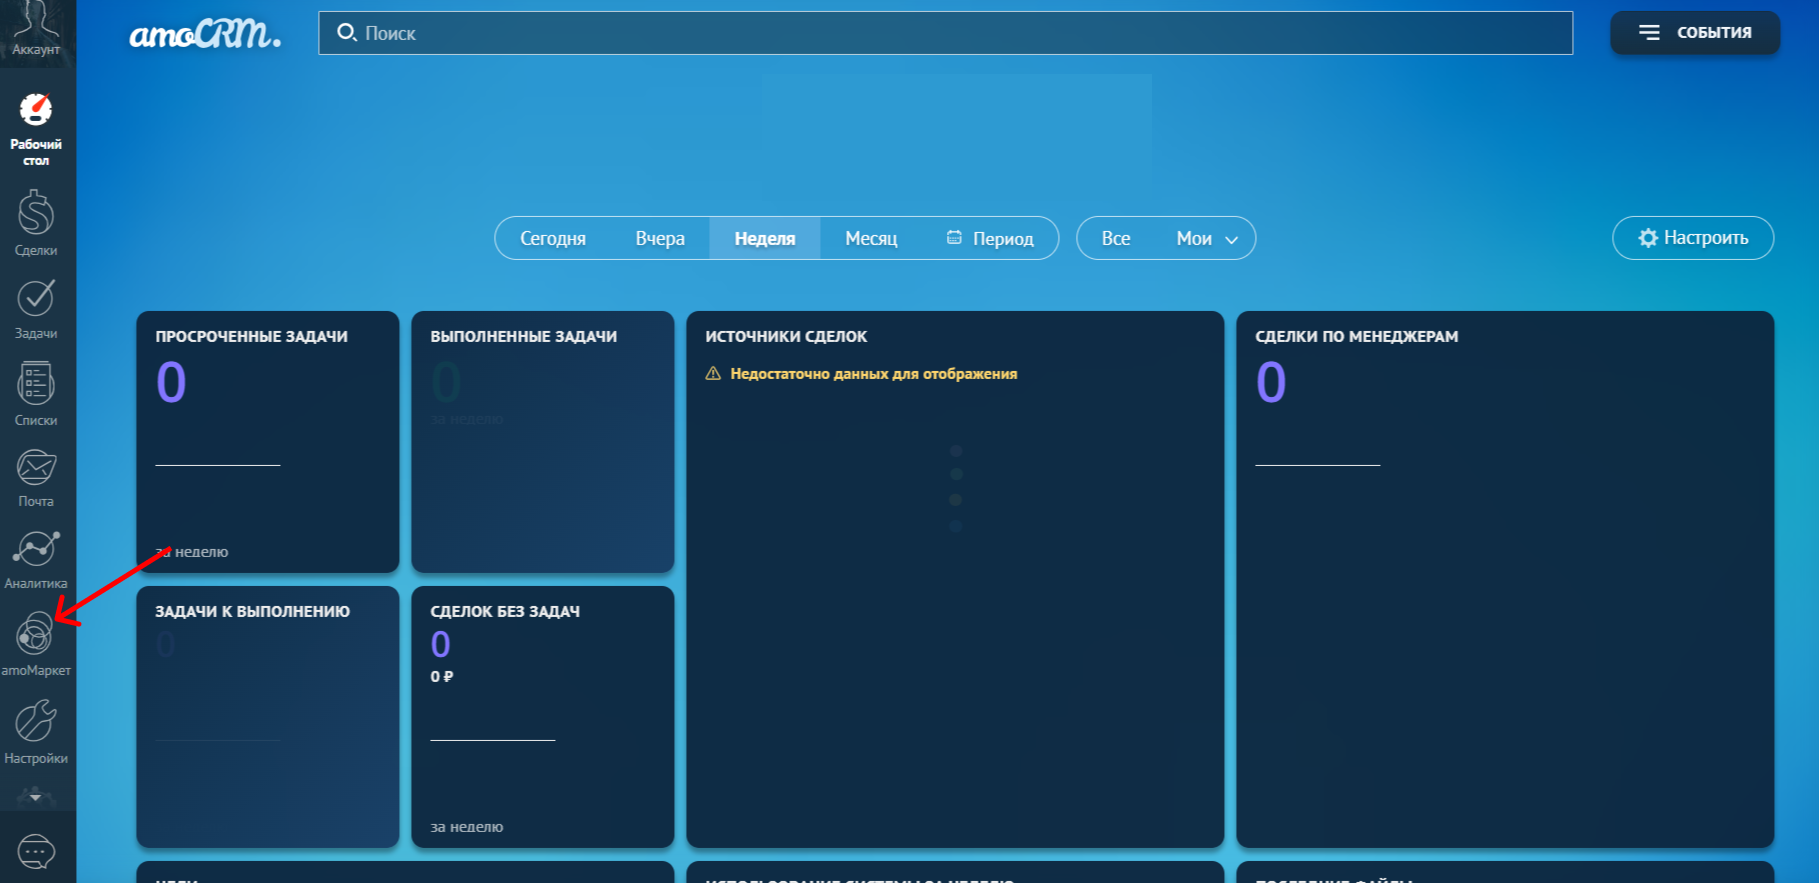Open Настройки in sidebar
Screen dimensions: 1819x883
[36, 732]
